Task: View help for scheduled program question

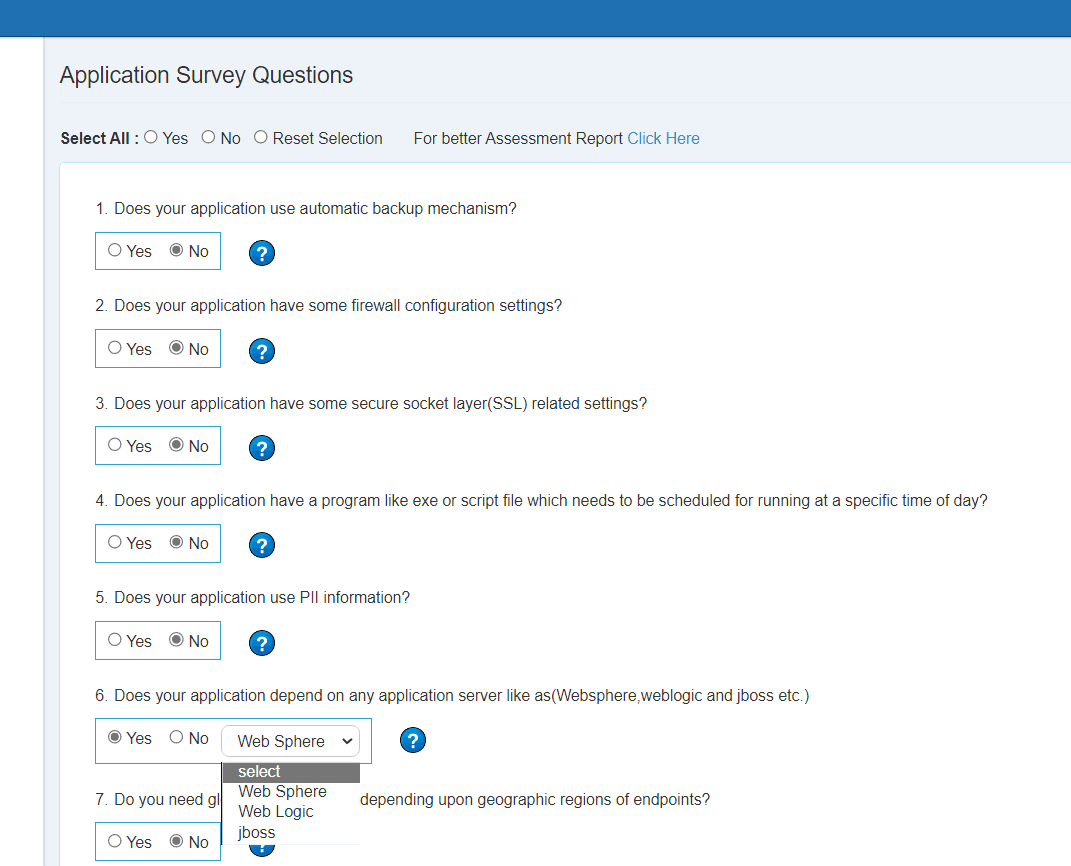Action: click(x=262, y=545)
